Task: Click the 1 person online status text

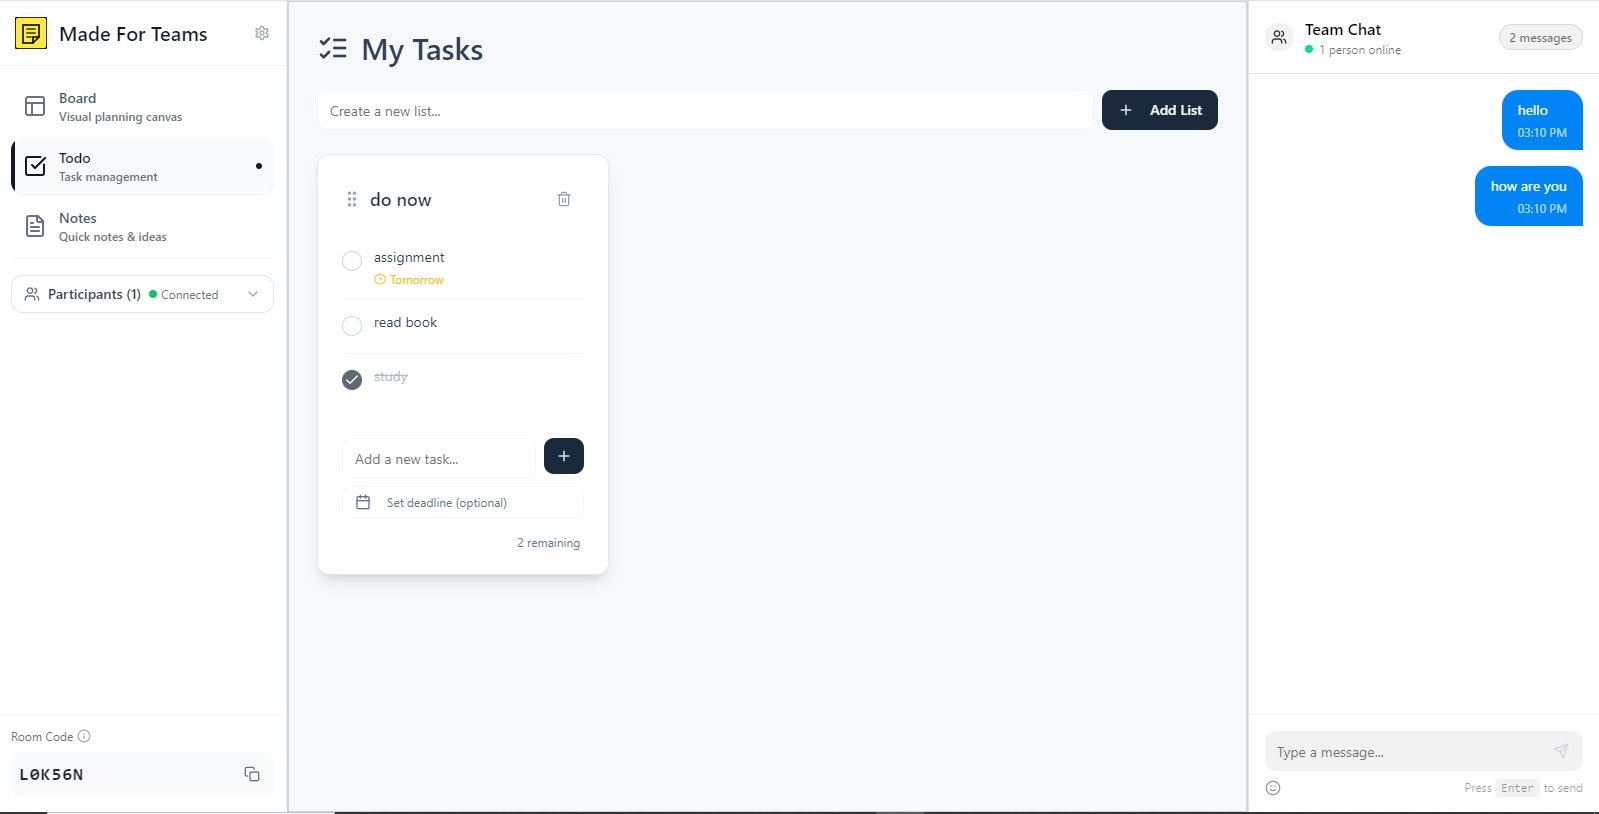Action: [1359, 50]
